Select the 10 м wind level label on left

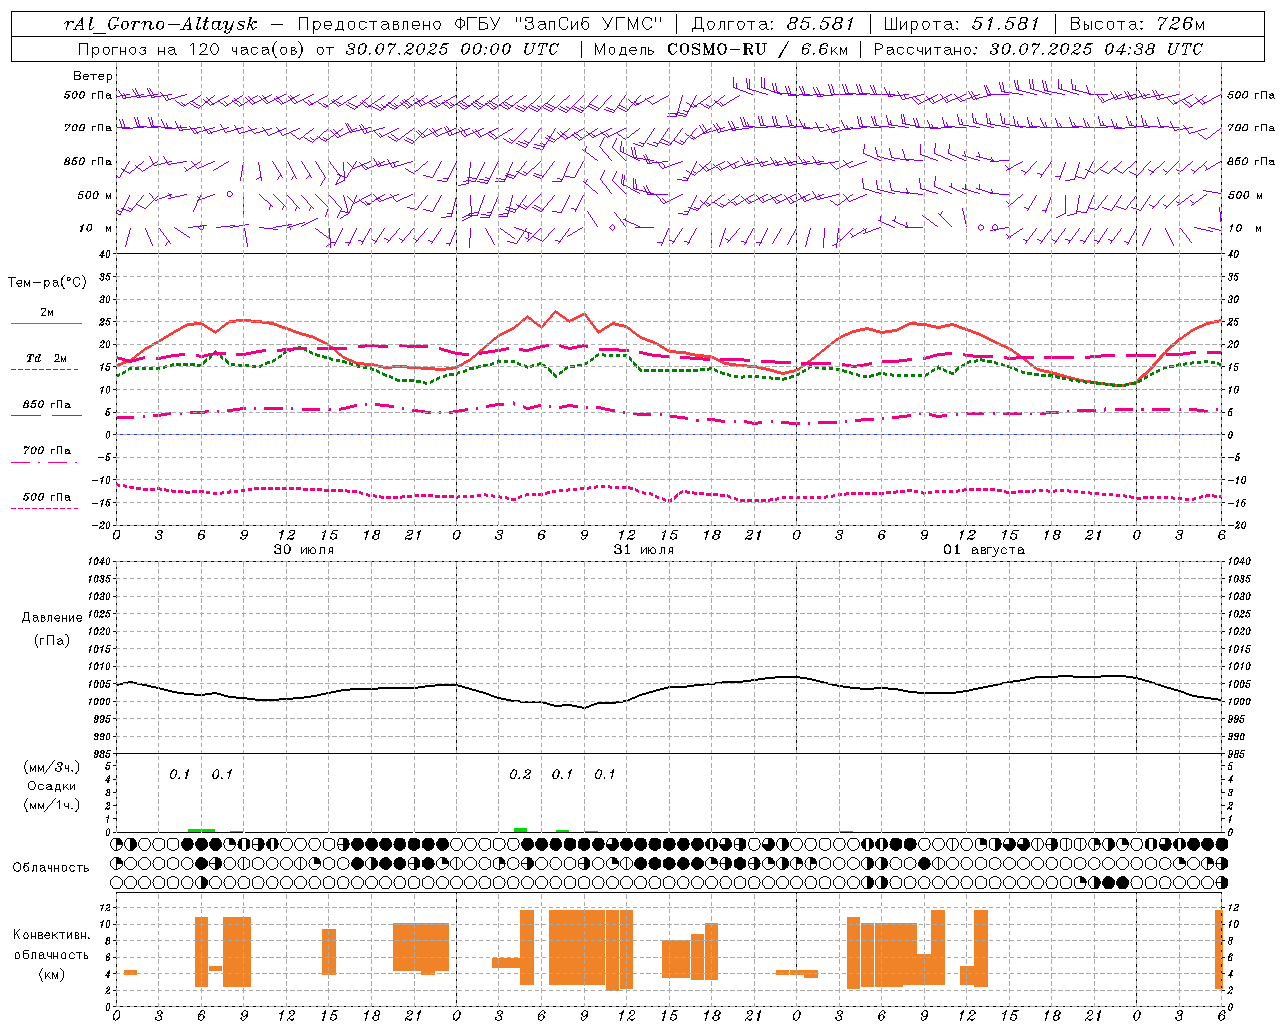click(x=96, y=228)
